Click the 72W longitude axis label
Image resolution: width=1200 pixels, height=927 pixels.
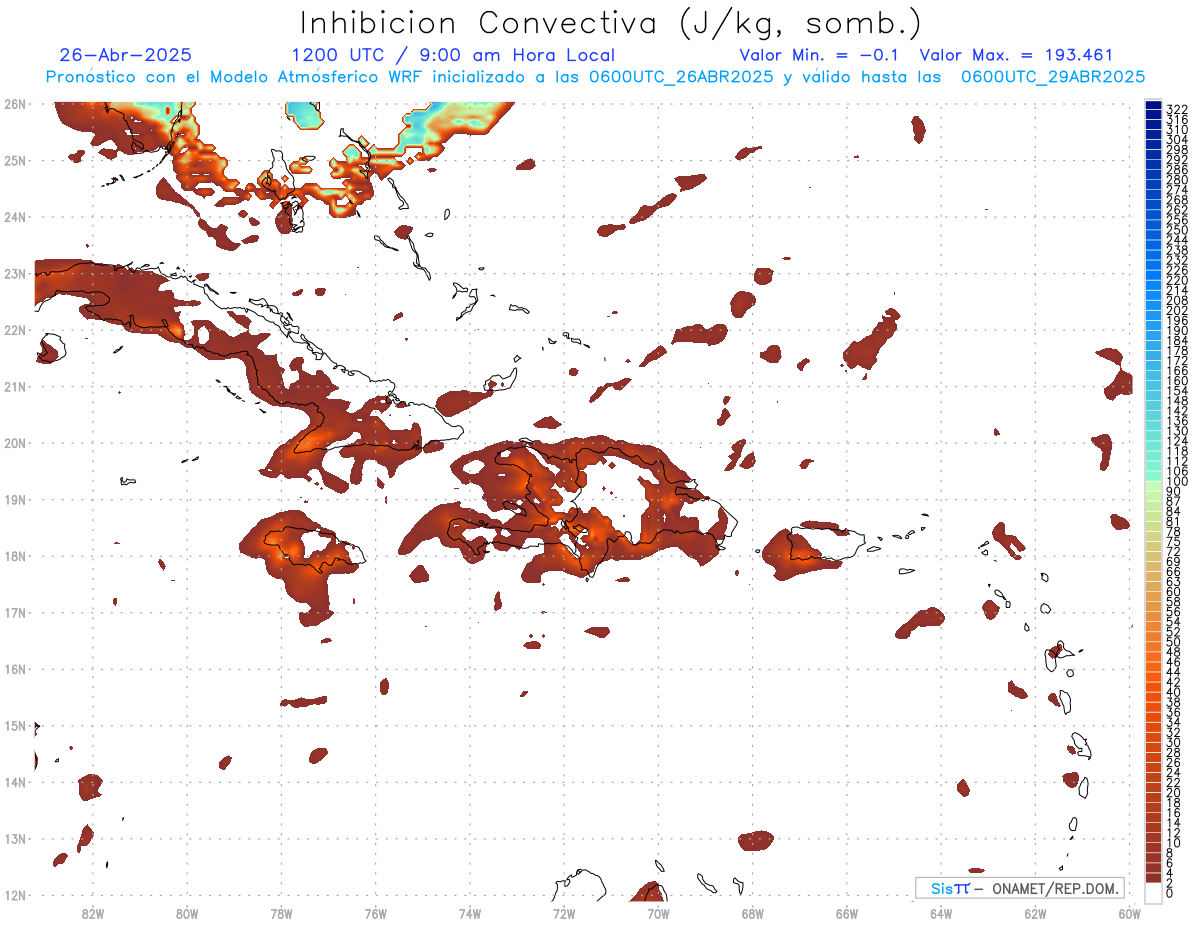(x=564, y=912)
